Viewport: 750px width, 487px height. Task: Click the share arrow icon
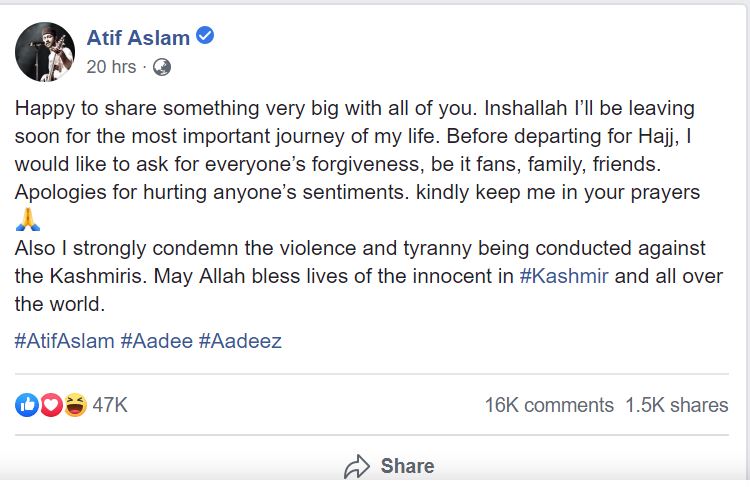(357, 466)
